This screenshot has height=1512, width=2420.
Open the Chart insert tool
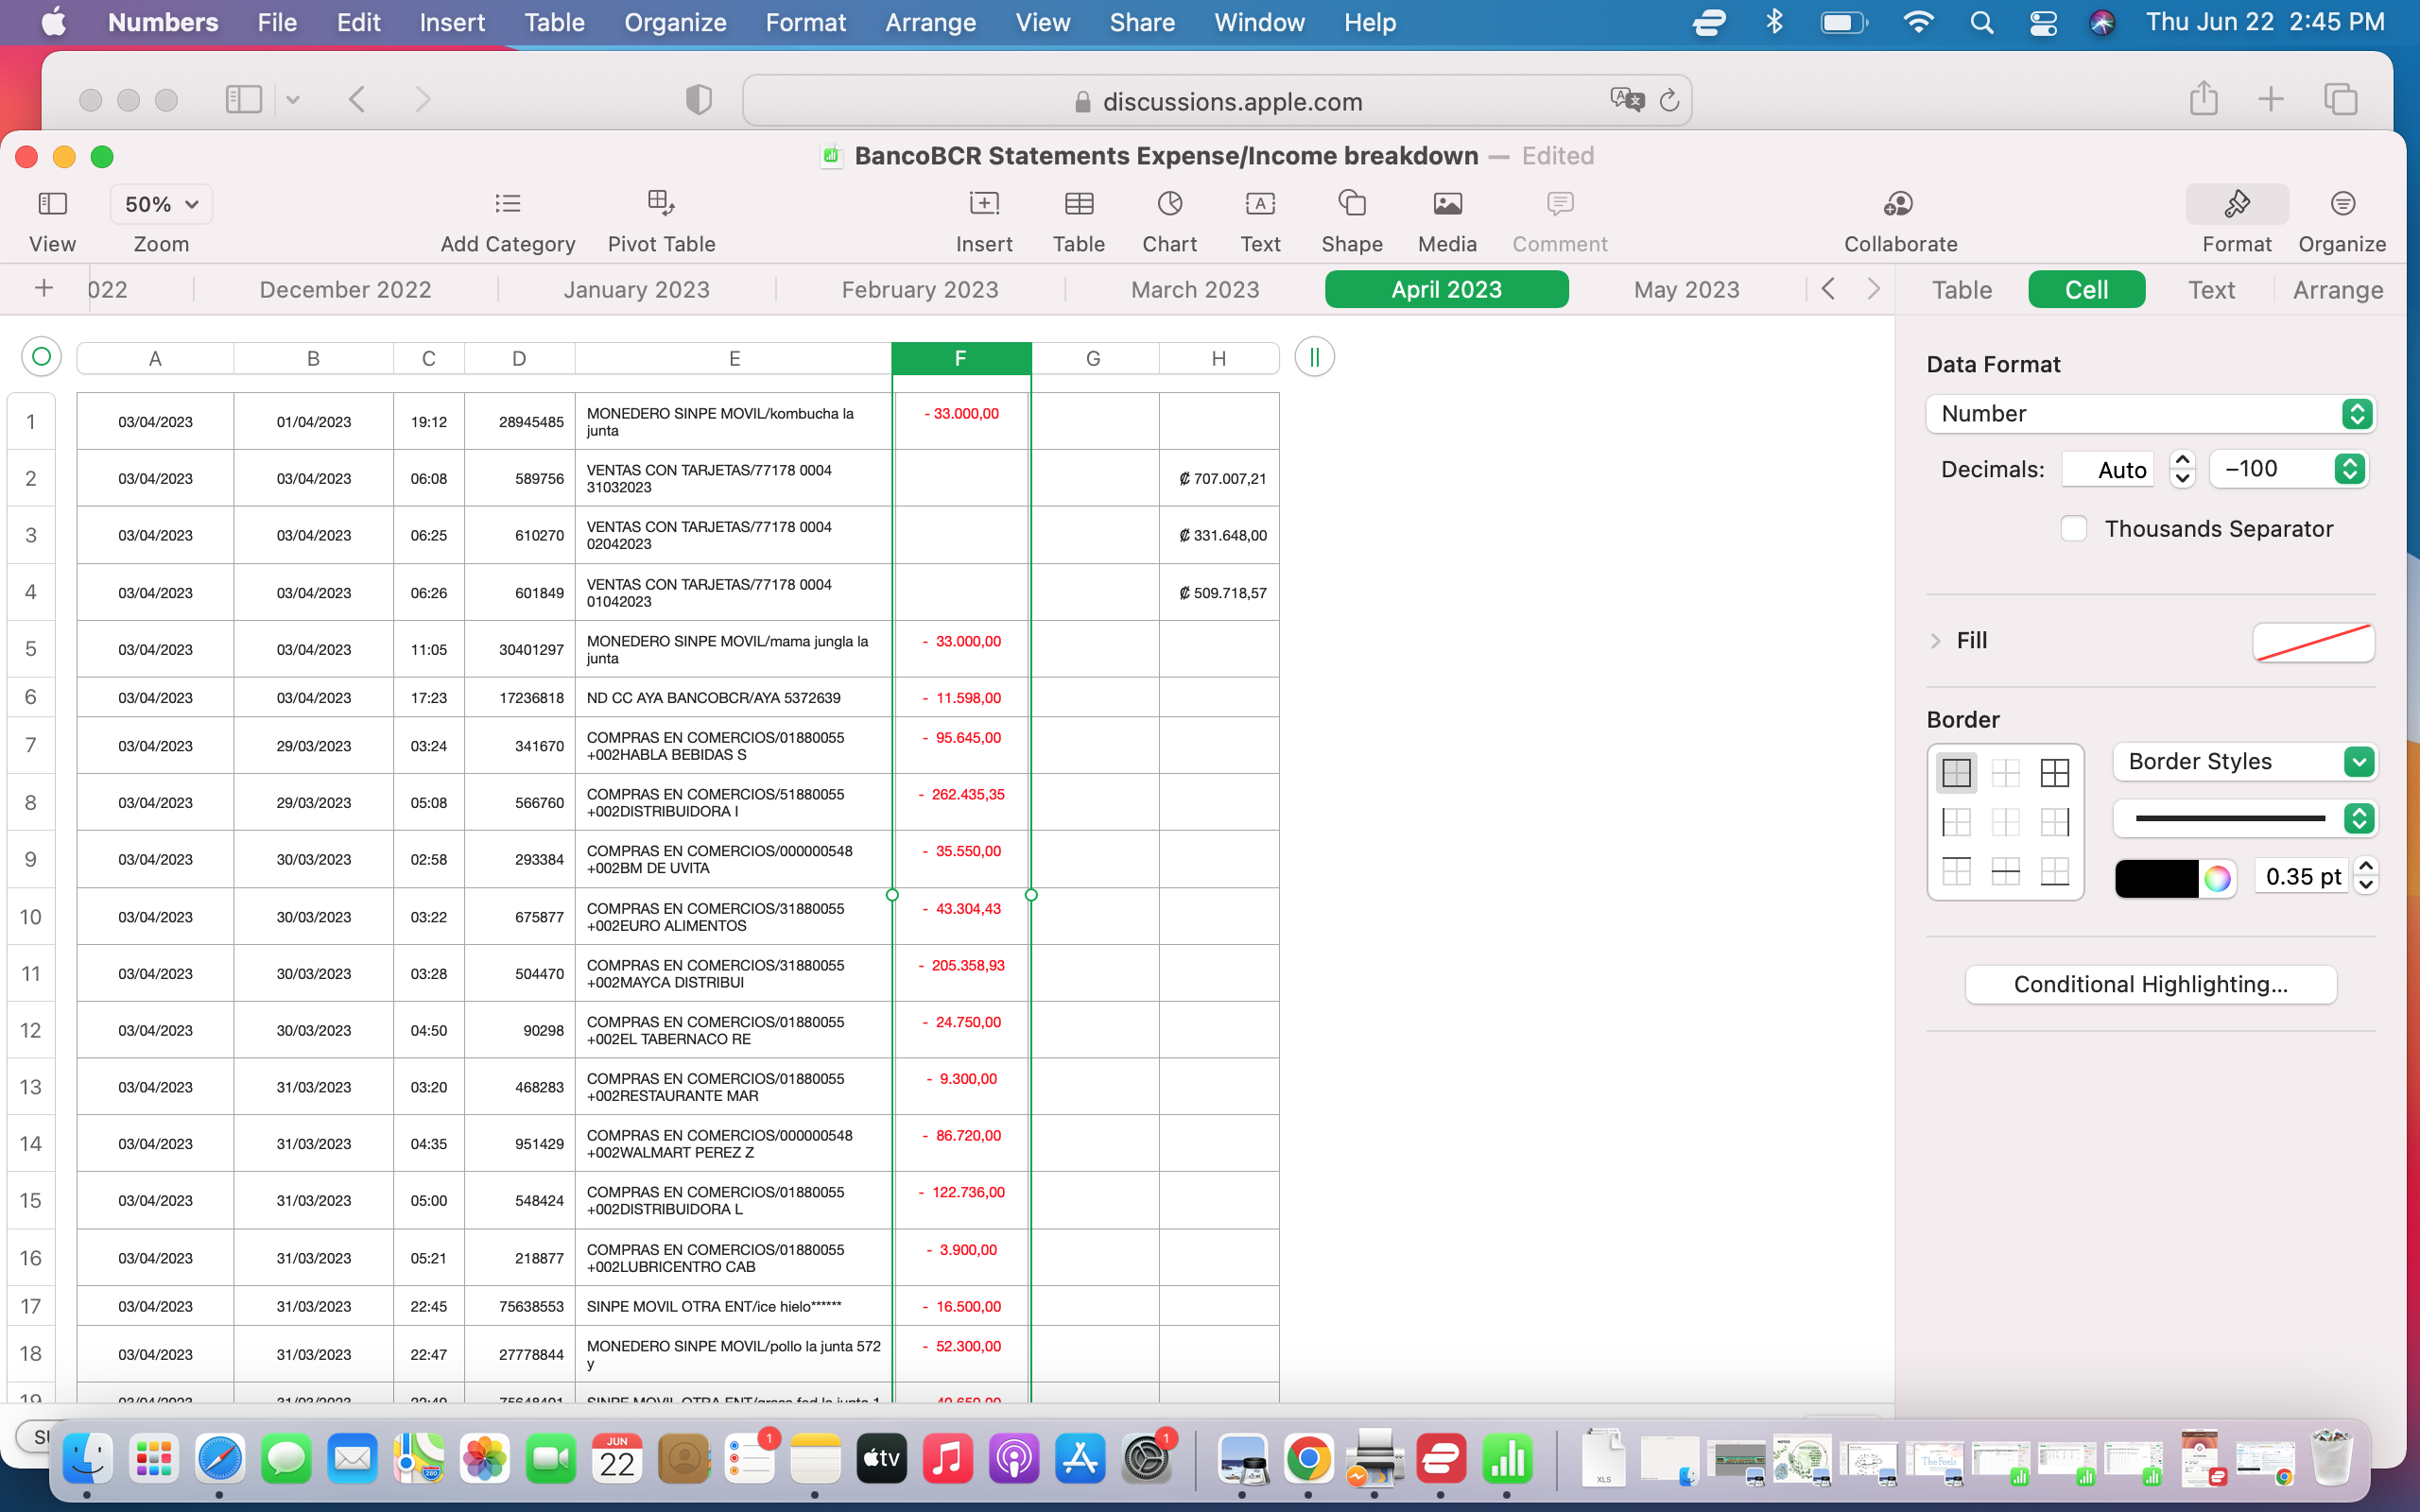1169,204
